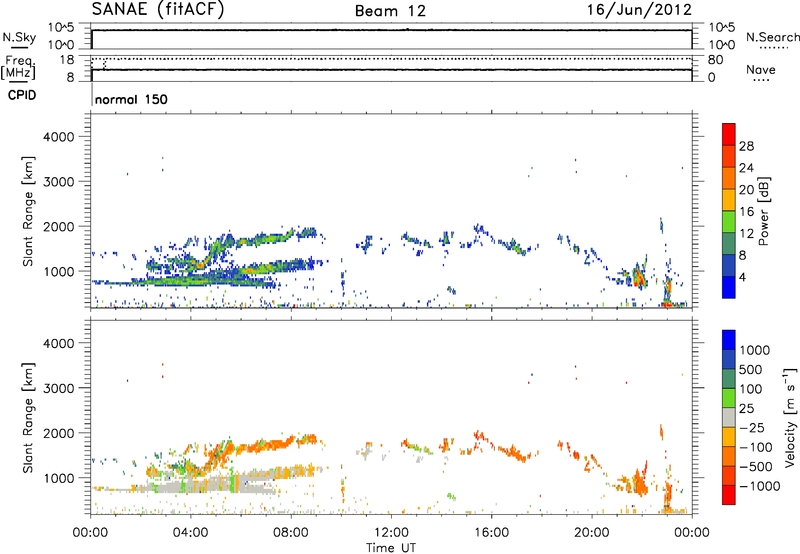Click the Velocity [m s⁻¹] colorbar title
Viewport: 800px width, 554px height.
(x=790, y=417)
